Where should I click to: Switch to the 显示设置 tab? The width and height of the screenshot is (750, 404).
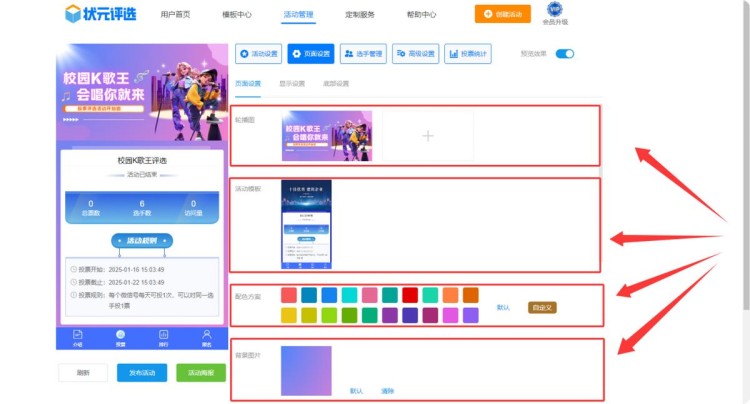coord(292,84)
